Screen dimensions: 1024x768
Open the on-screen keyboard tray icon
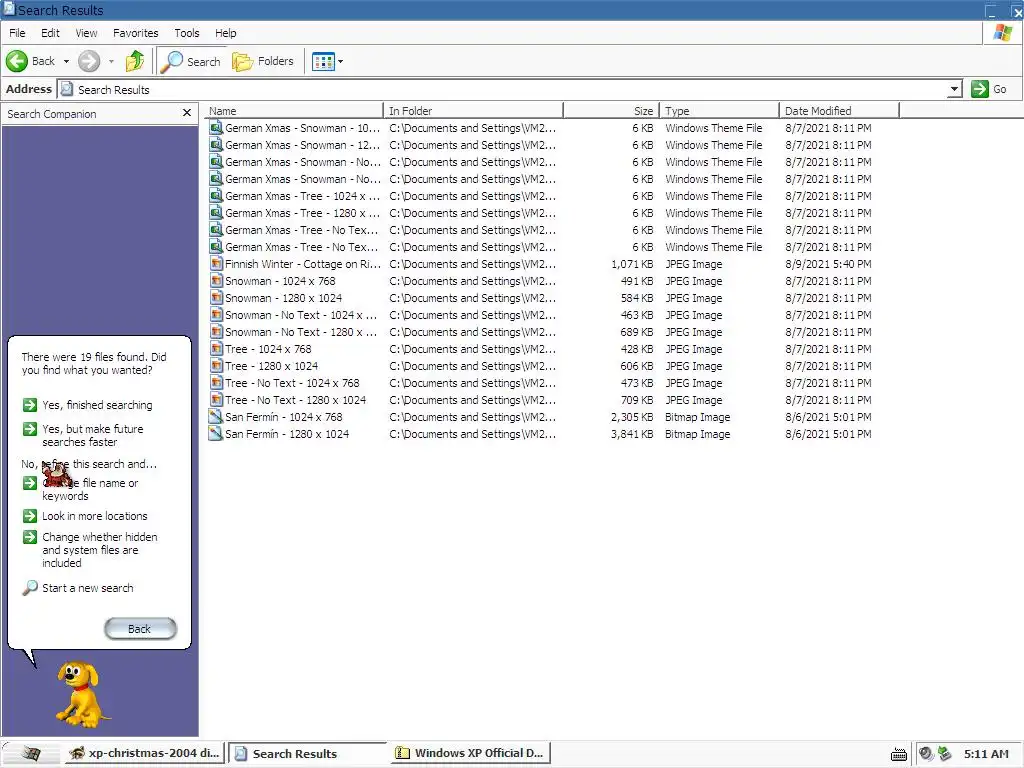pyautogui.click(x=899, y=754)
